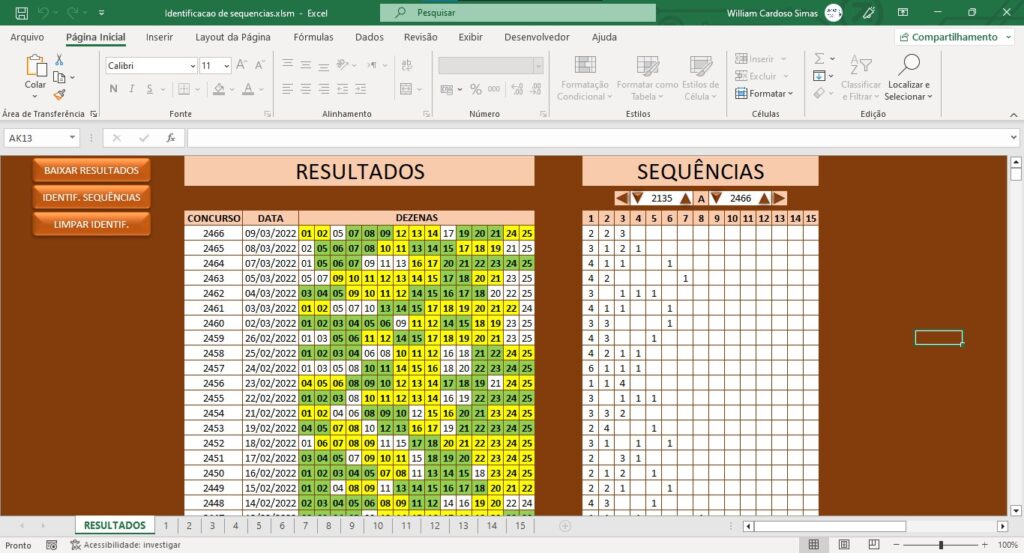Activate the Format Painter brush

59,94
